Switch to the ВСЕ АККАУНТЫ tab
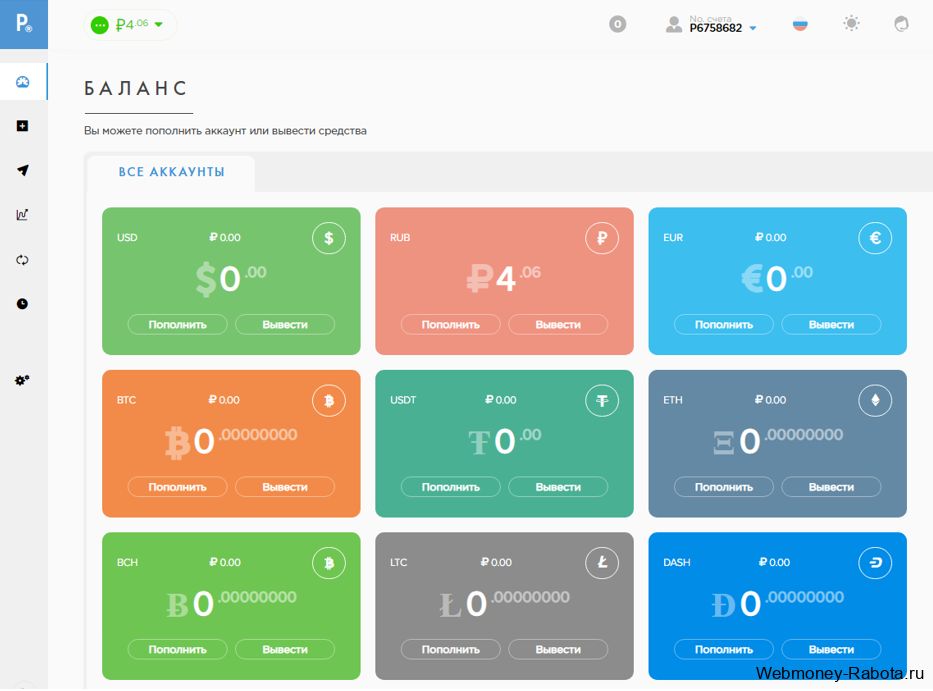This screenshot has width=933, height=691. (x=171, y=173)
